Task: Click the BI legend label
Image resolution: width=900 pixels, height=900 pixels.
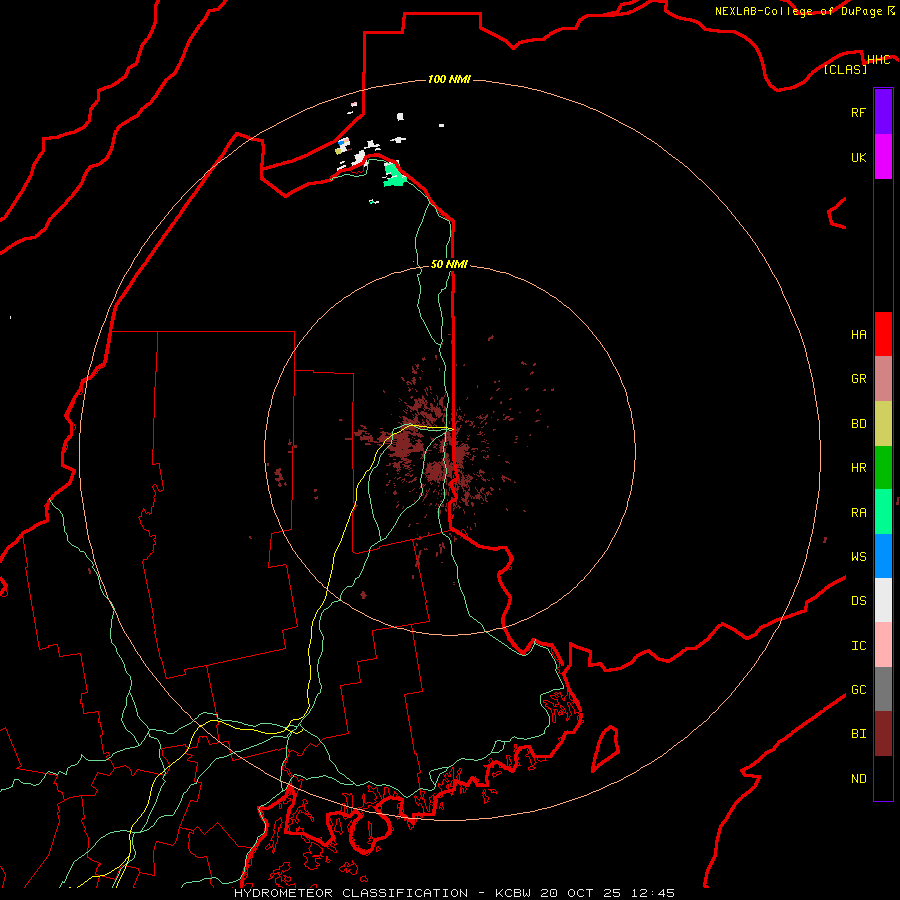Action: [x=858, y=734]
